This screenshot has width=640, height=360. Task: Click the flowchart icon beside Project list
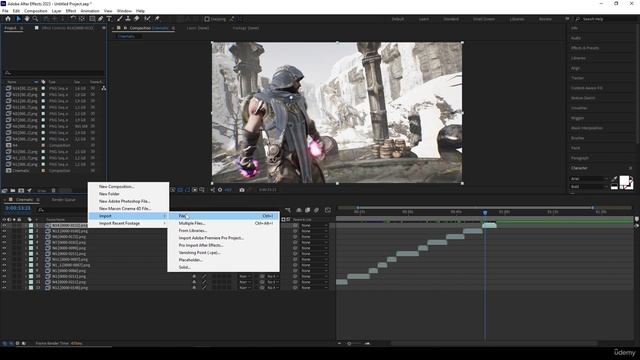click(104, 88)
